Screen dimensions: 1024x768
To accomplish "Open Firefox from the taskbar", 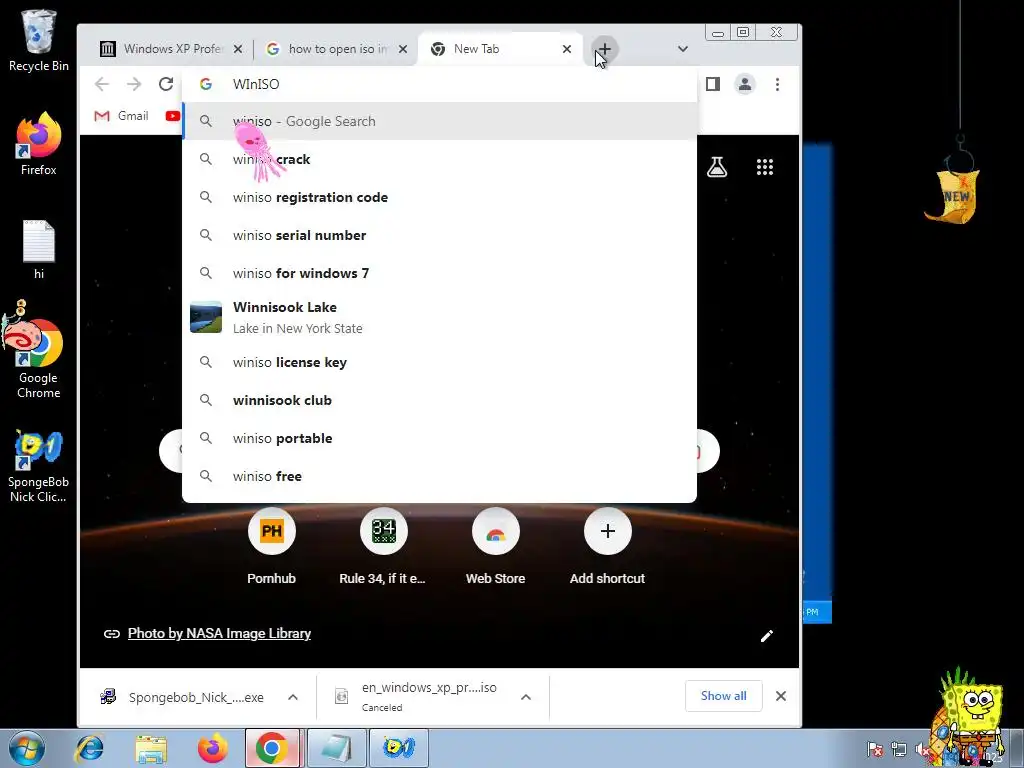I will [x=213, y=748].
